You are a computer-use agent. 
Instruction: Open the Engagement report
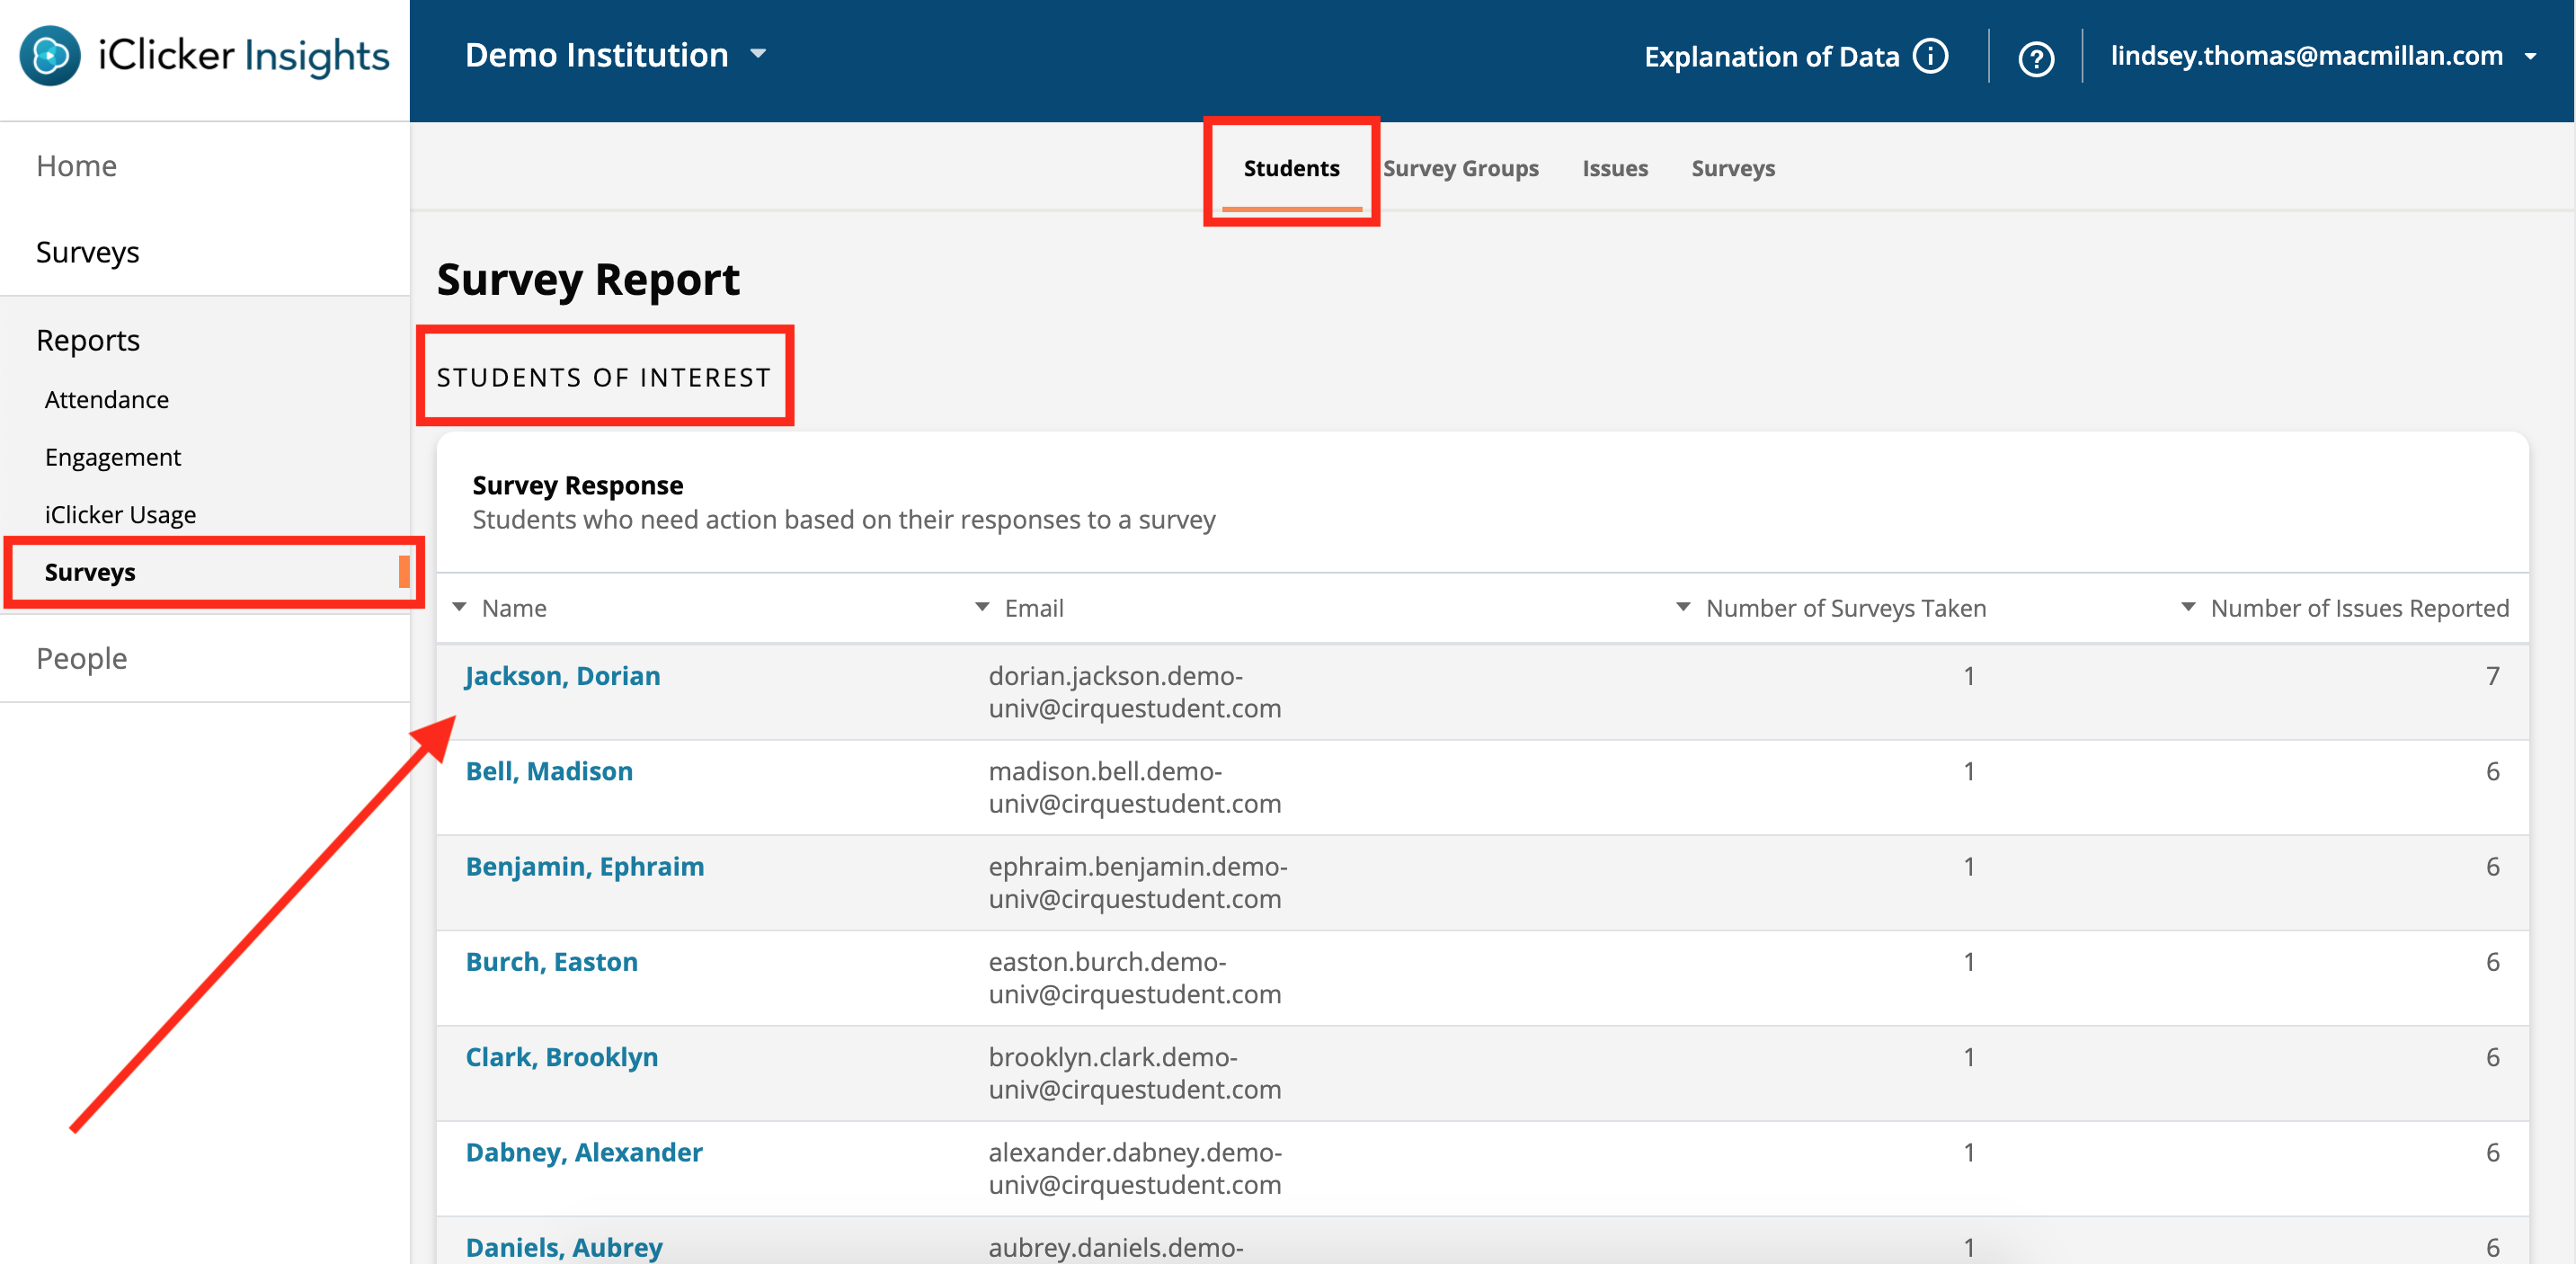point(112,457)
